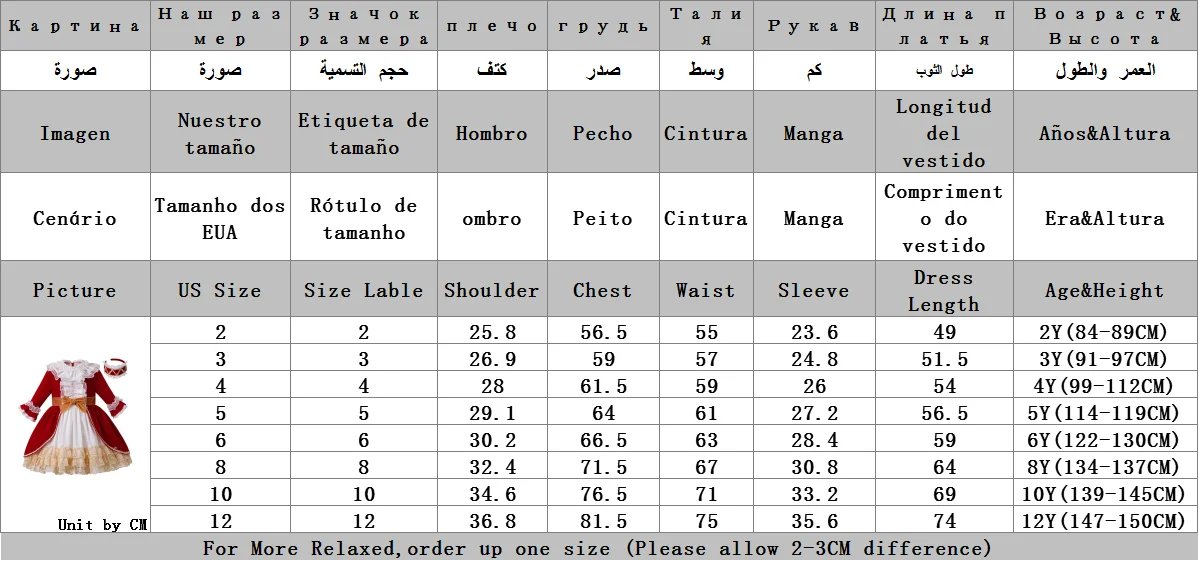Click the 'Size Lable' header cell
This screenshot has height=561, width=1199.
pos(363,290)
